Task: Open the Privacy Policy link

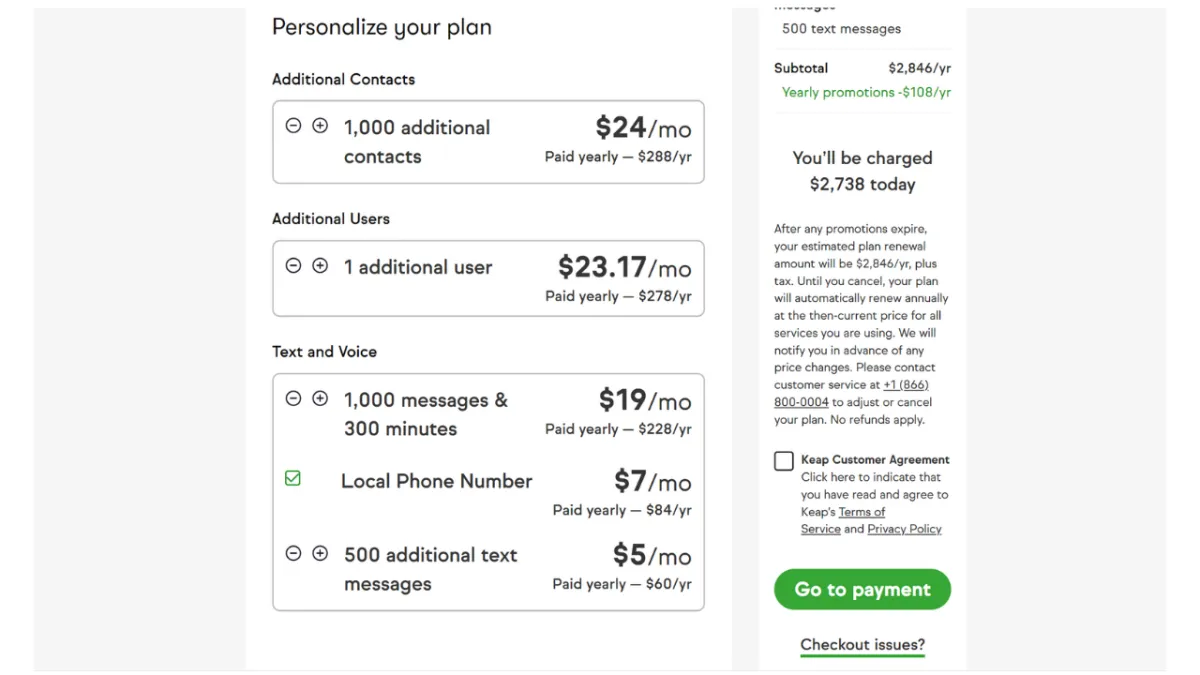Action: pyautogui.click(x=904, y=529)
